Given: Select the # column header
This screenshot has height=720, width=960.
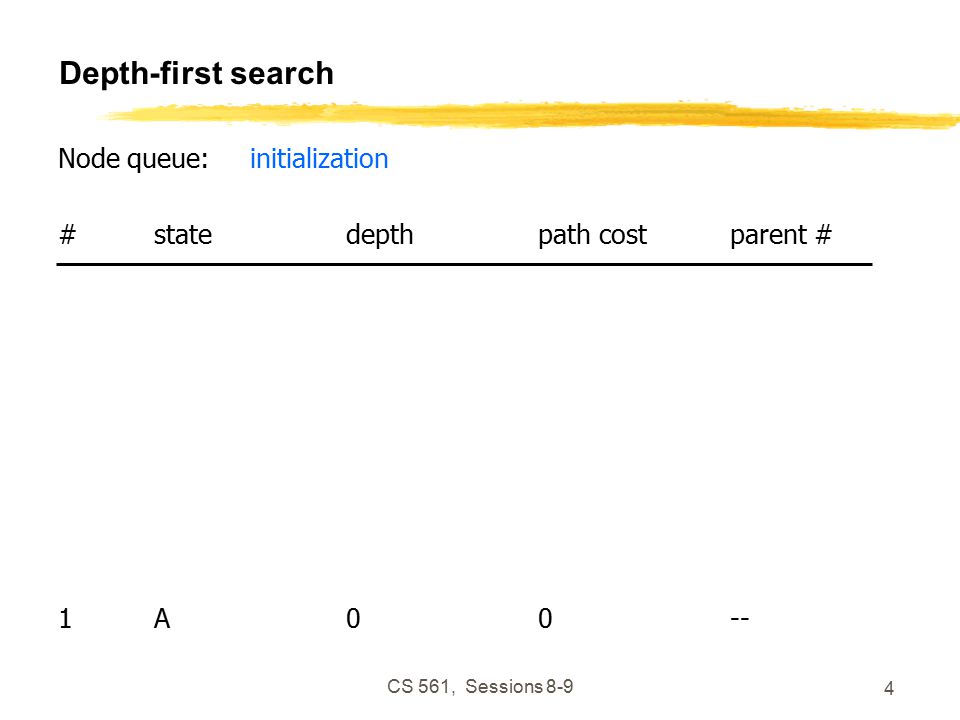Looking at the screenshot, I should point(67,234).
